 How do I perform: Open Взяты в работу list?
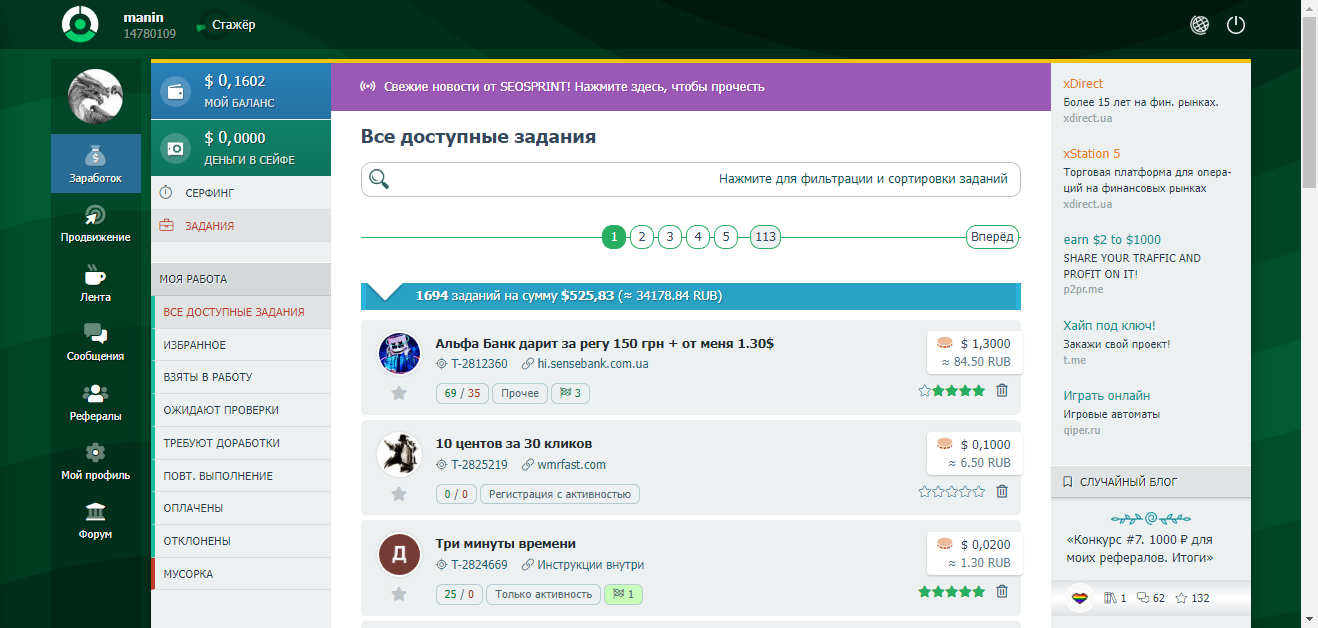pos(241,377)
